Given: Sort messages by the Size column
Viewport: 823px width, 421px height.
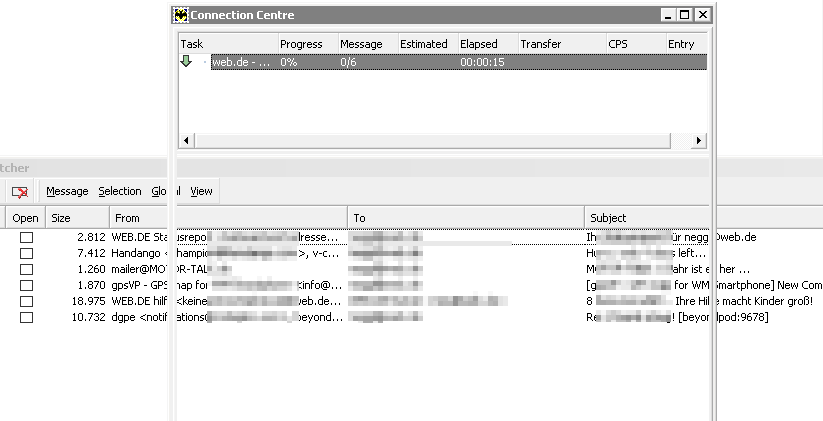Looking at the screenshot, I should point(75,217).
